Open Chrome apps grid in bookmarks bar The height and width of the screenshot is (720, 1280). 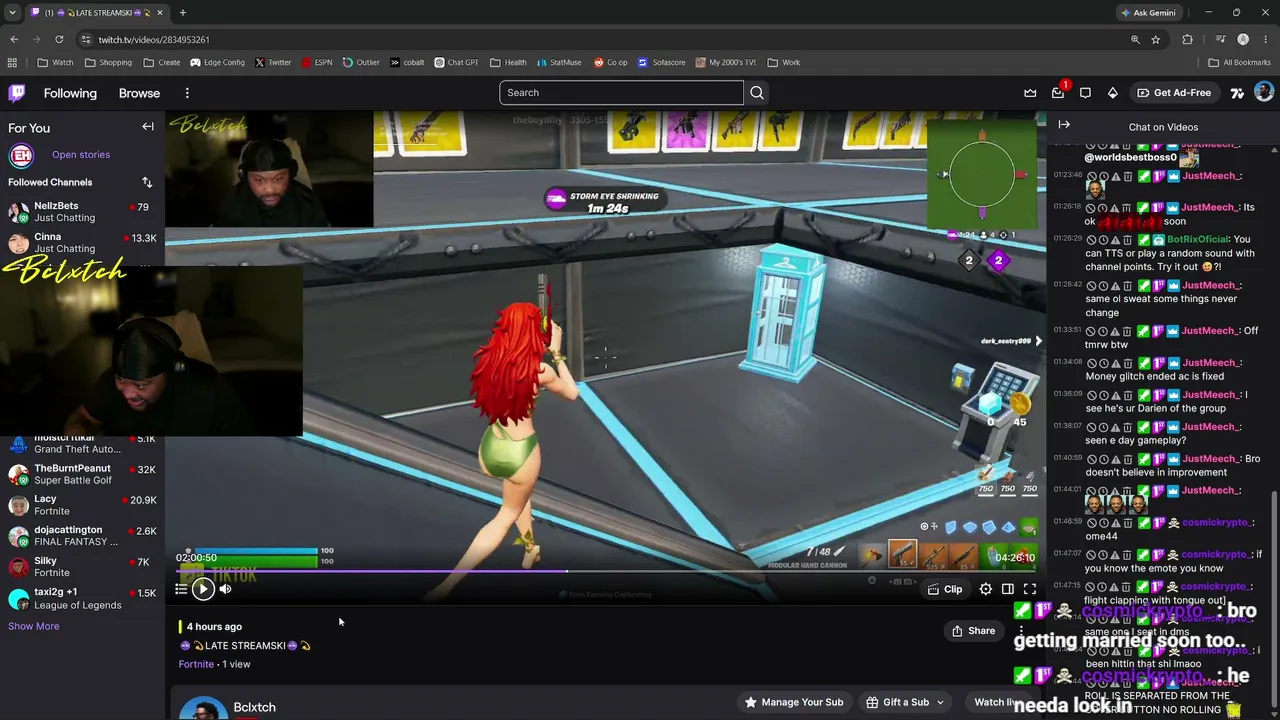click(x=12, y=62)
